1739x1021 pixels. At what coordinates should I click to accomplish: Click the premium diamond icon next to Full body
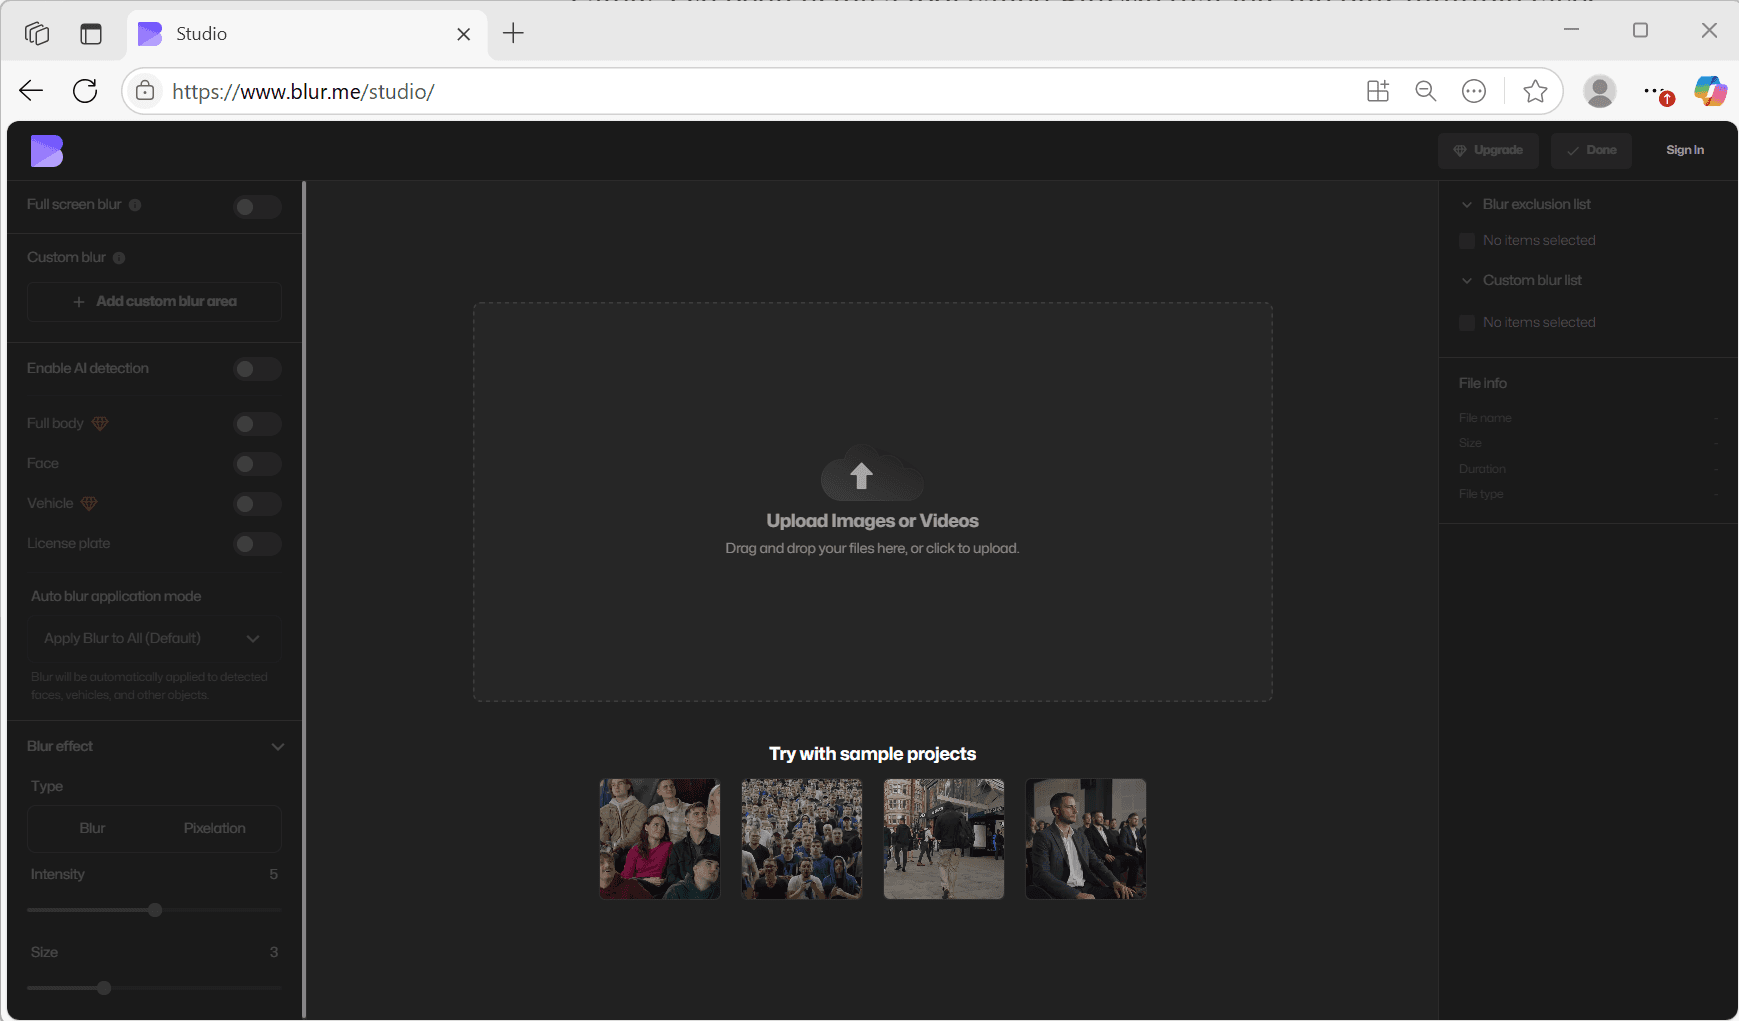[x=100, y=423]
